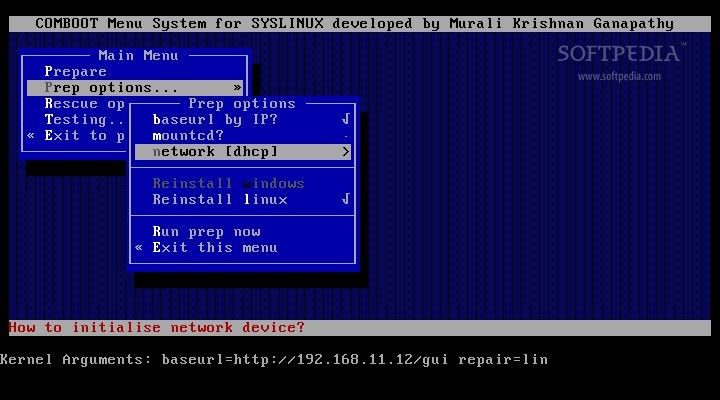Click the Kernel Arguments line
The image size is (720, 400).
pyautogui.click(x=274, y=360)
